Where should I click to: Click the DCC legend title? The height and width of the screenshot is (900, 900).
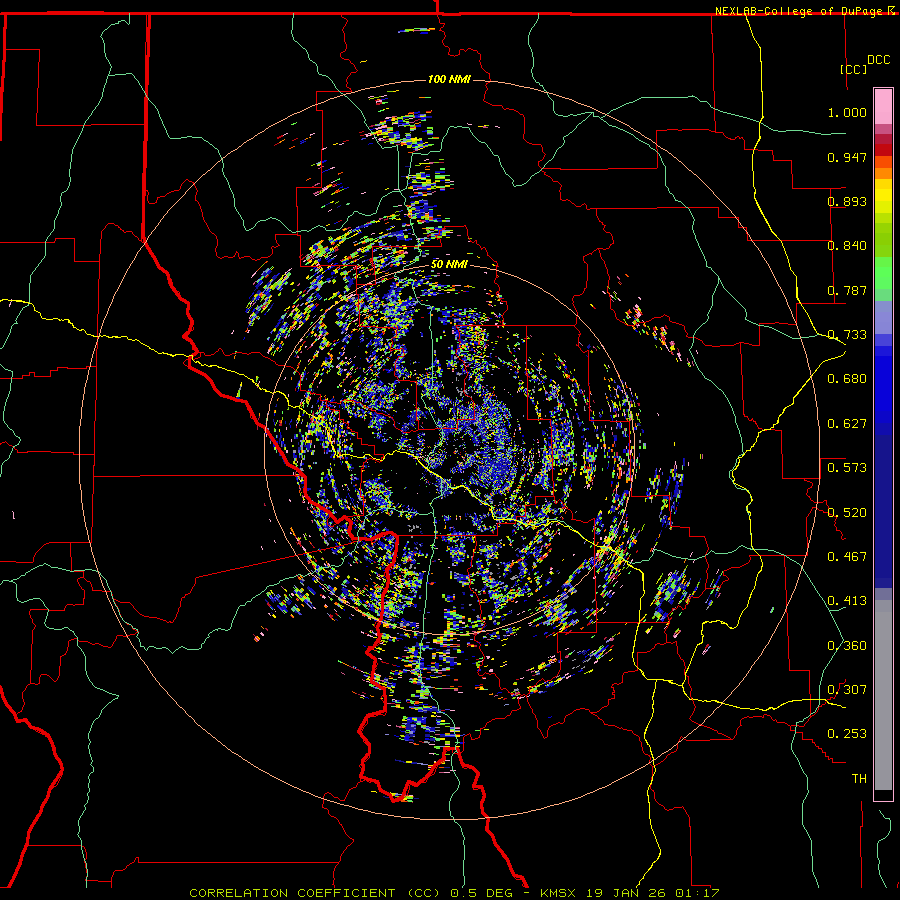[x=878, y=60]
